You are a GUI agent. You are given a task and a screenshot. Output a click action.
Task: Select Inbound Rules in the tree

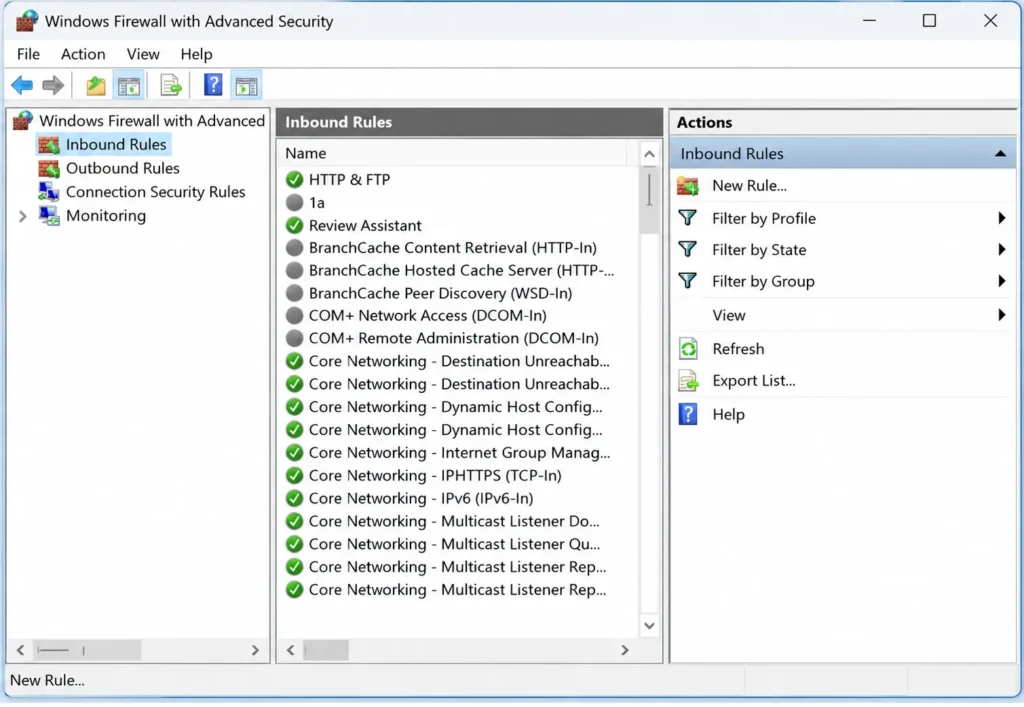(116, 144)
